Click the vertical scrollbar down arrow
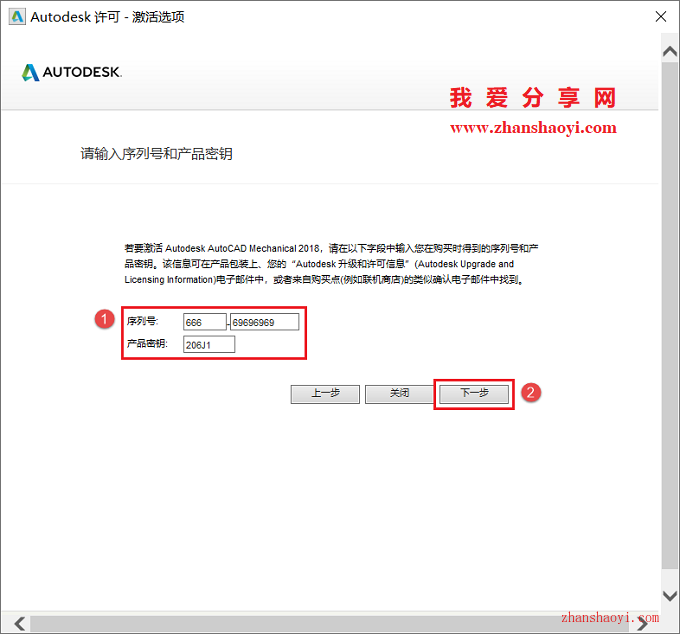Viewport: 680px width, 634px height. (x=670, y=596)
